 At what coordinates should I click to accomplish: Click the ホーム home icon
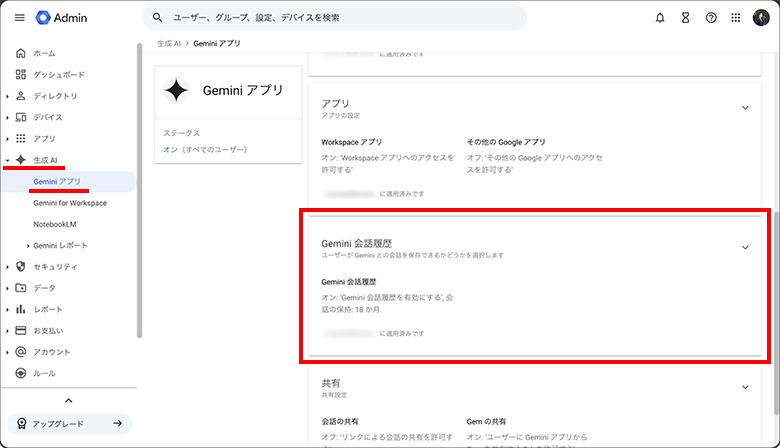click(20, 53)
